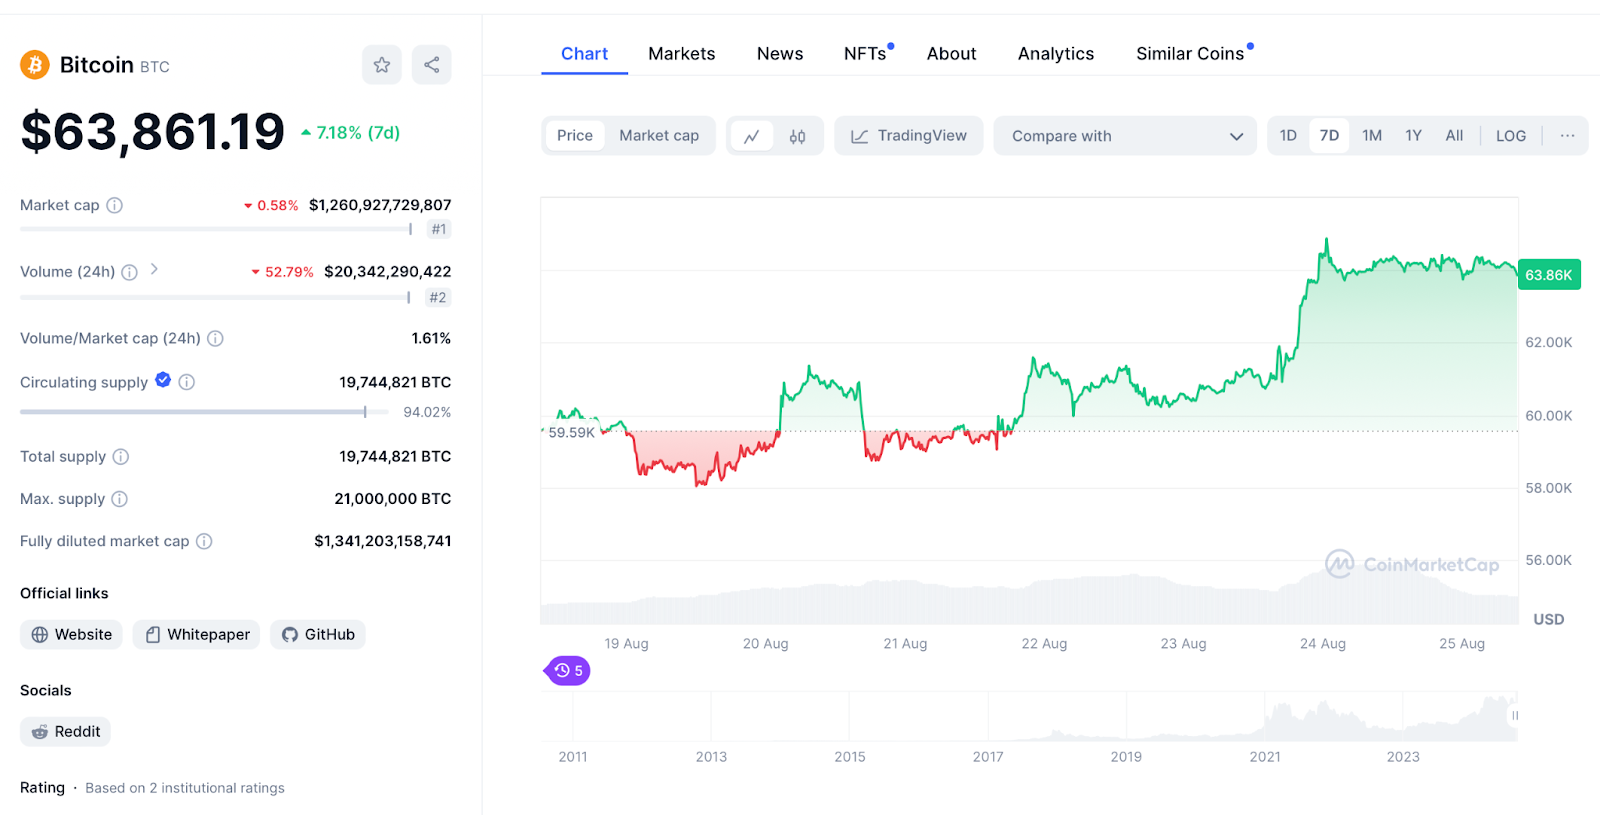Show Circulating supply info icon

pyautogui.click(x=186, y=382)
